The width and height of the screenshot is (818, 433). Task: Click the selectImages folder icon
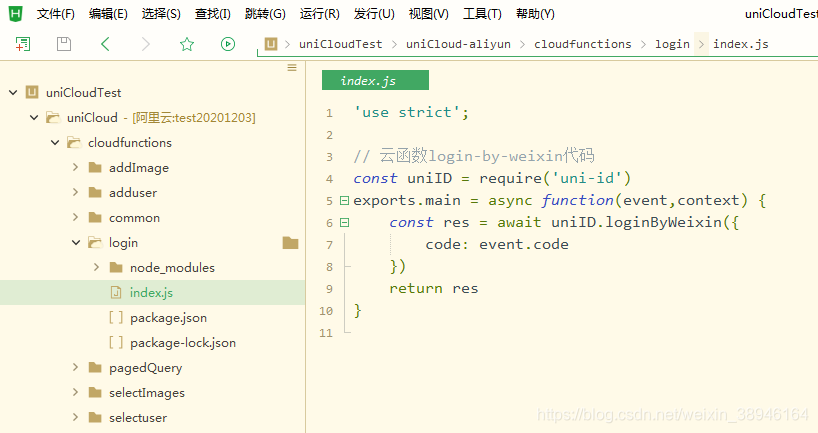click(x=95, y=392)
